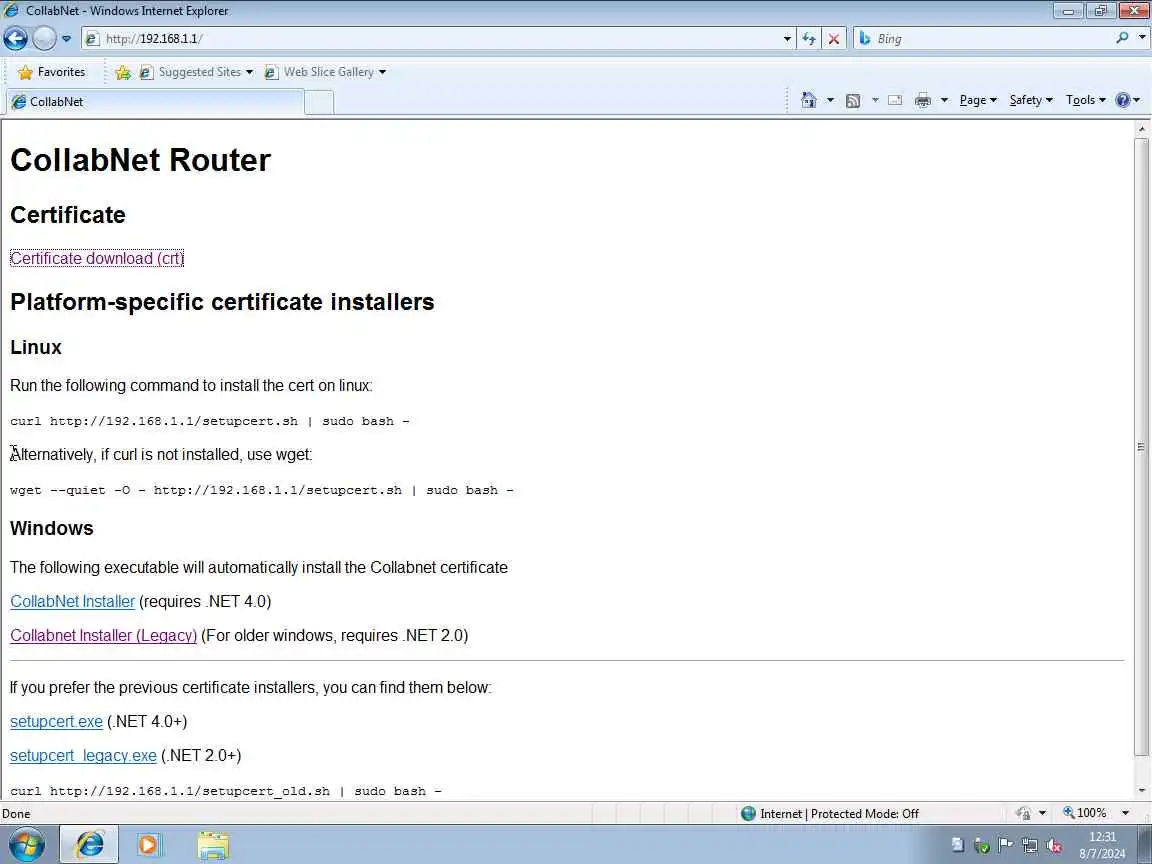The height and width of the screenshot is (864, 1152).
Task: Open Collabnet Installer (Legacy) link
Action: click(x=104, y=636)
